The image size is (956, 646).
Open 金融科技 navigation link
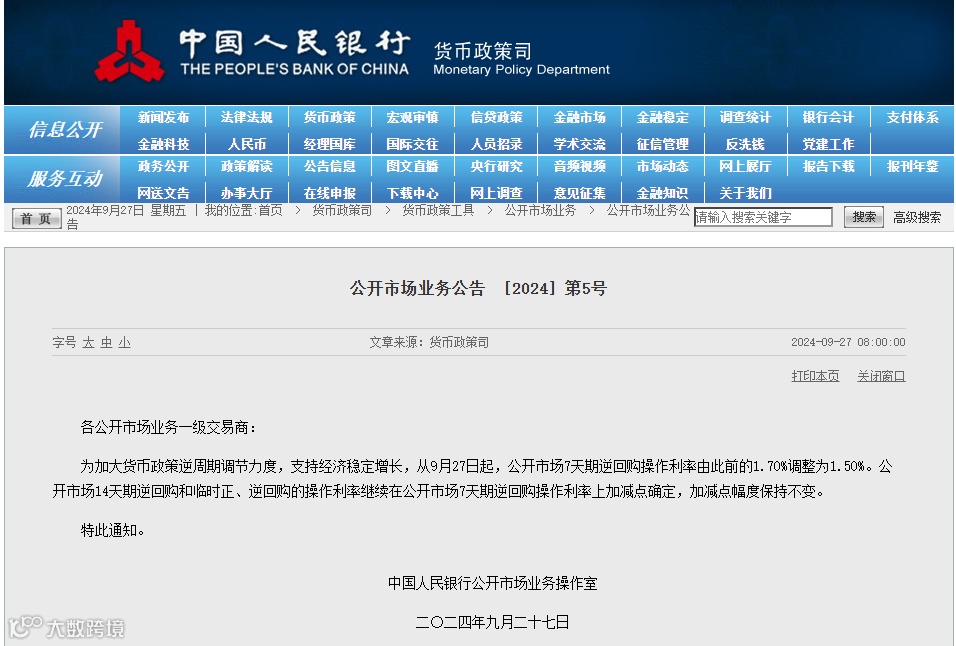[x=163, y=144]
